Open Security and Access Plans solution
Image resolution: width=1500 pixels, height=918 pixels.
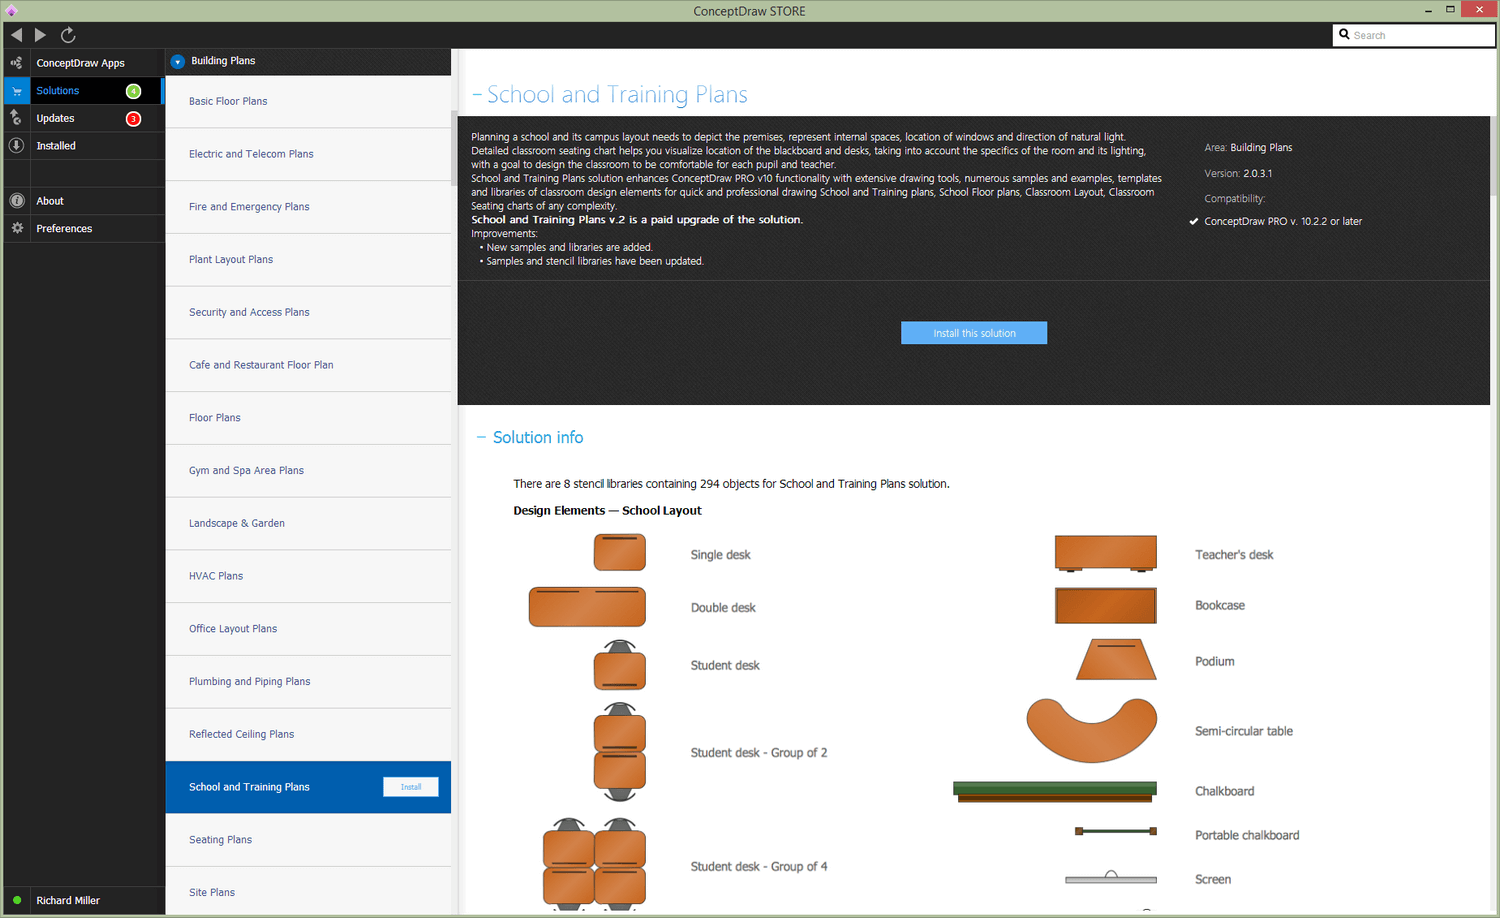tap(308, 312)
